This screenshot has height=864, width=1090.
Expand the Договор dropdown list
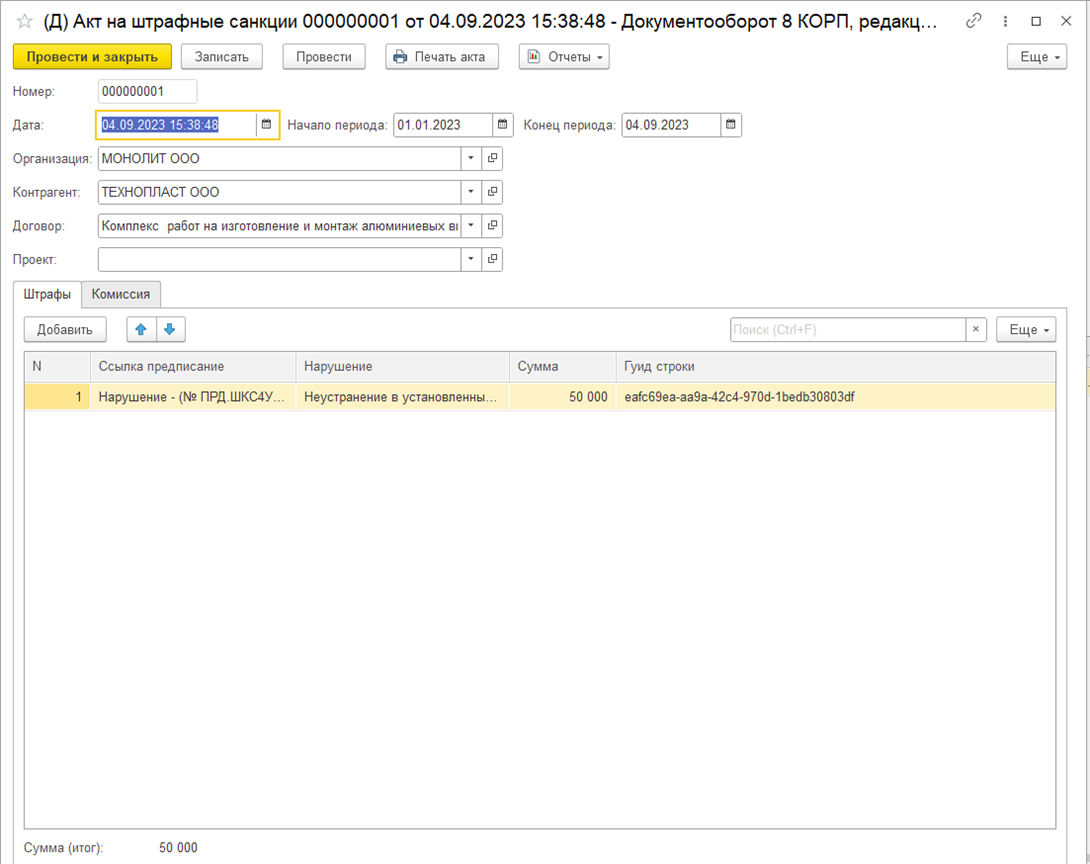(471, 226)
